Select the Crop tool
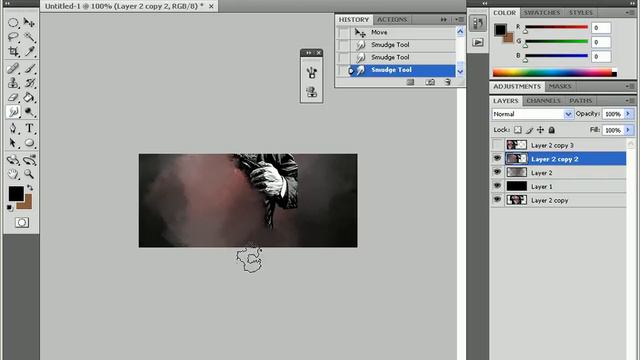The image size is (640, 360). click(x=13, y=51)
